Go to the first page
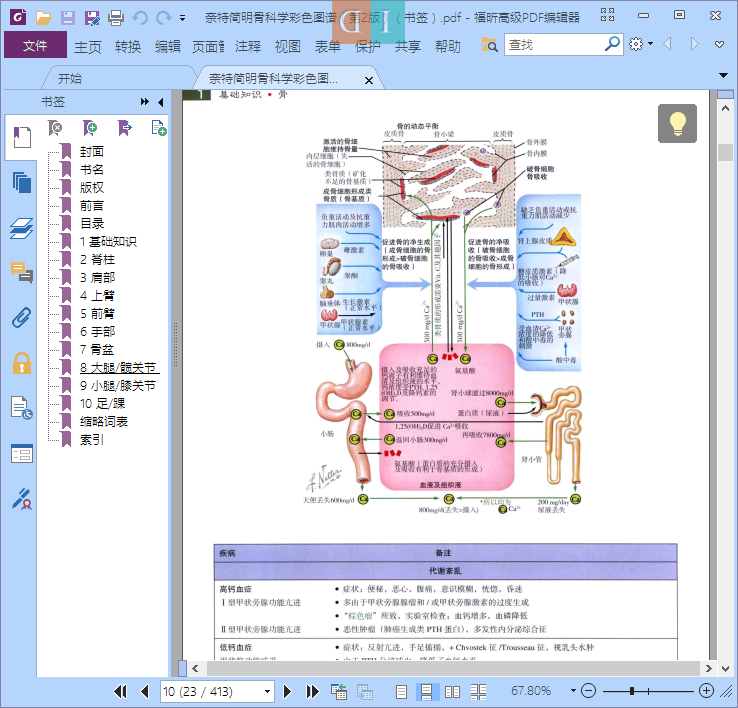 click(x=120, y=691)
